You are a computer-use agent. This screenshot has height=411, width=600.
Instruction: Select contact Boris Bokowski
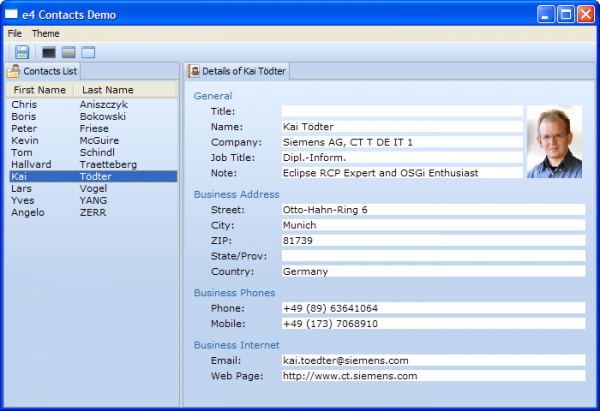point(93,116)
